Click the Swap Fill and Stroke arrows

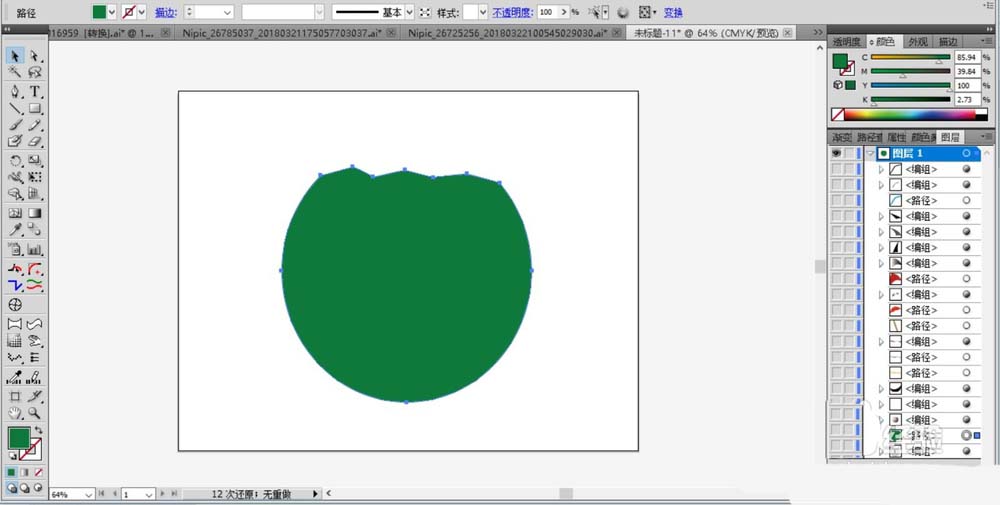[x=38, y=430]
